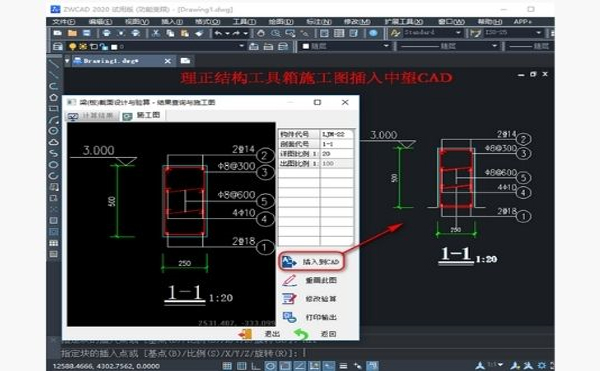Image resolution: width=600 pixels, height=371 pixels.
Task: Click the 详图比例 value field showing 20
Action: pos(336,154)
